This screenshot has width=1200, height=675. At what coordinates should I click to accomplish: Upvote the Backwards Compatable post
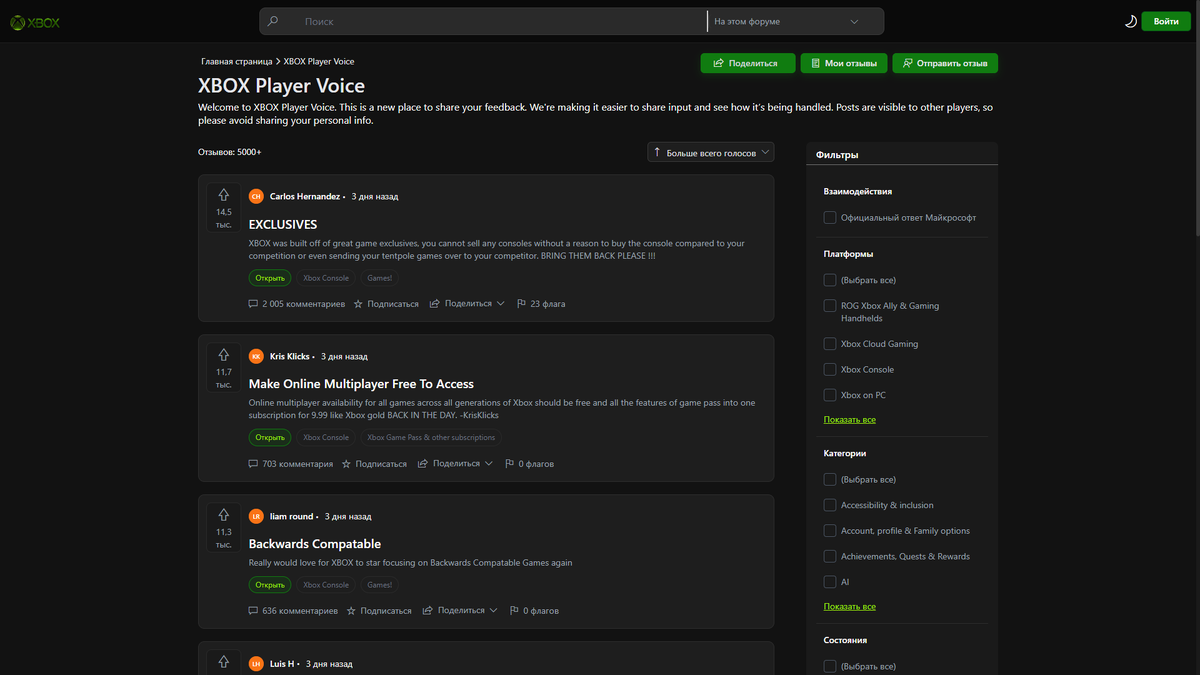224,516
